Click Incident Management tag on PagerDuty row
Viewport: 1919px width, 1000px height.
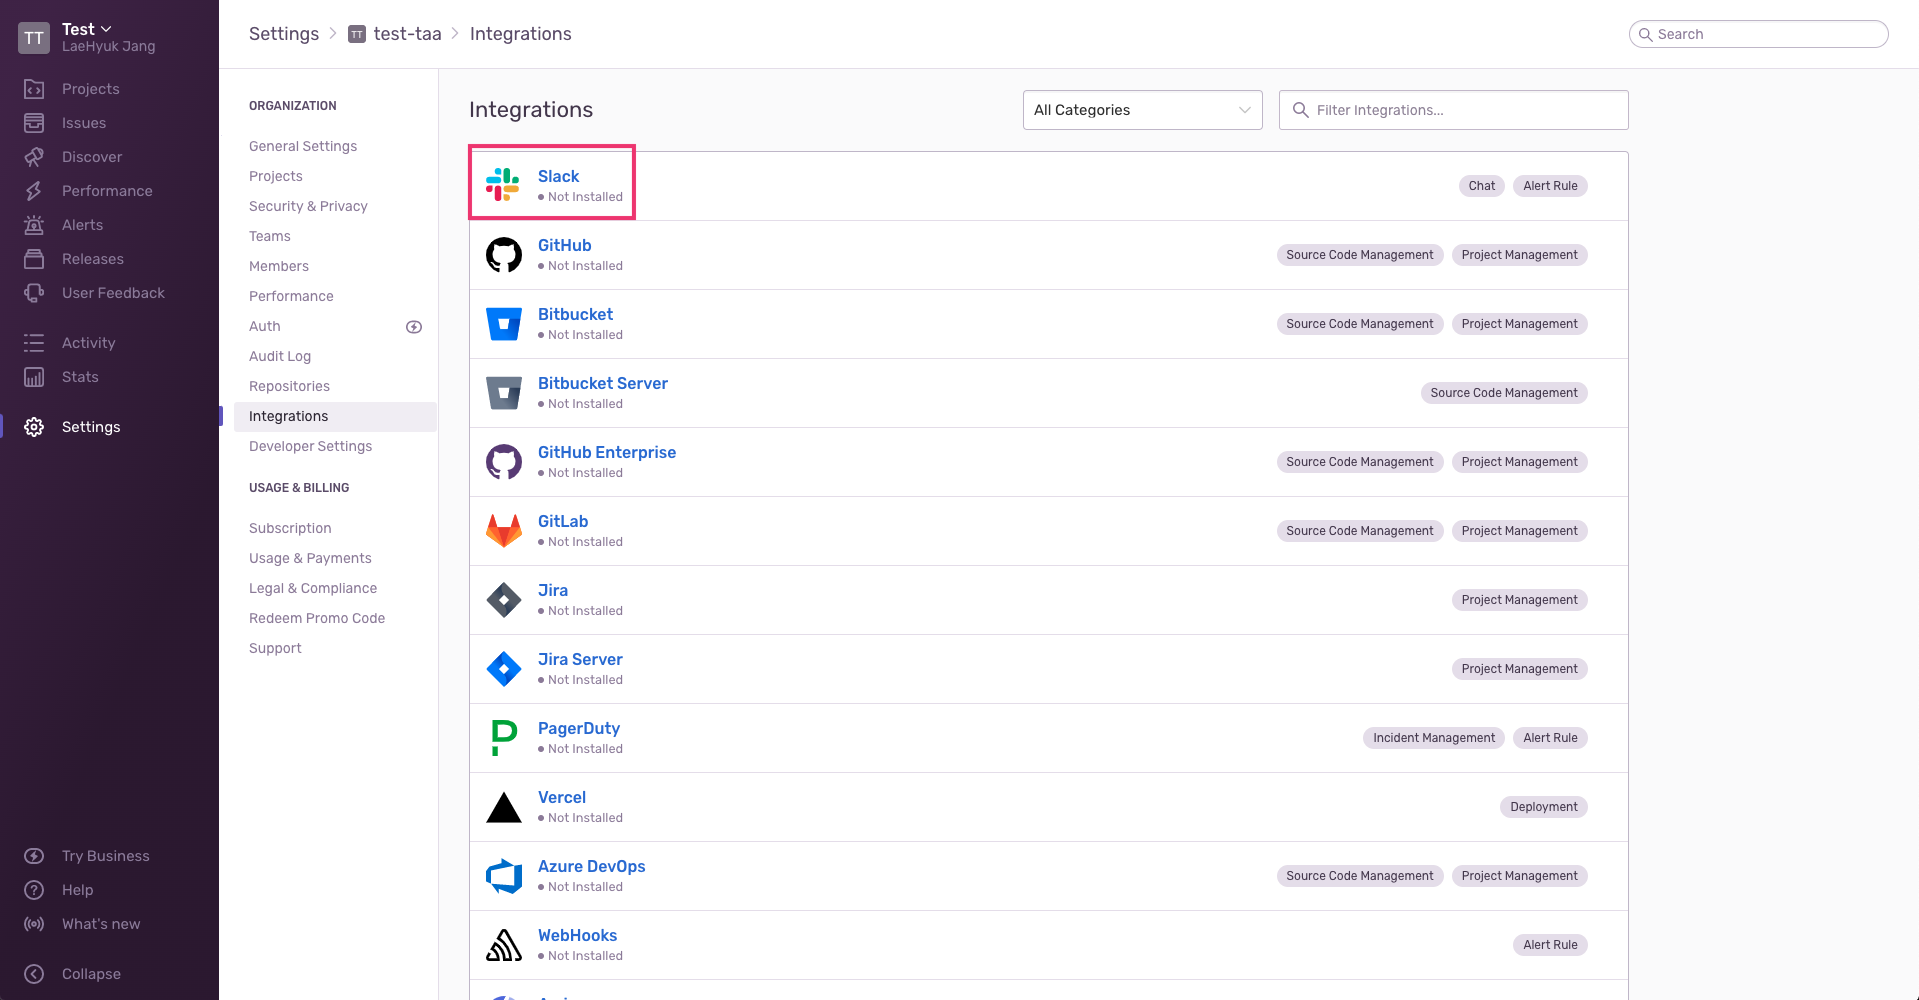1434,738
